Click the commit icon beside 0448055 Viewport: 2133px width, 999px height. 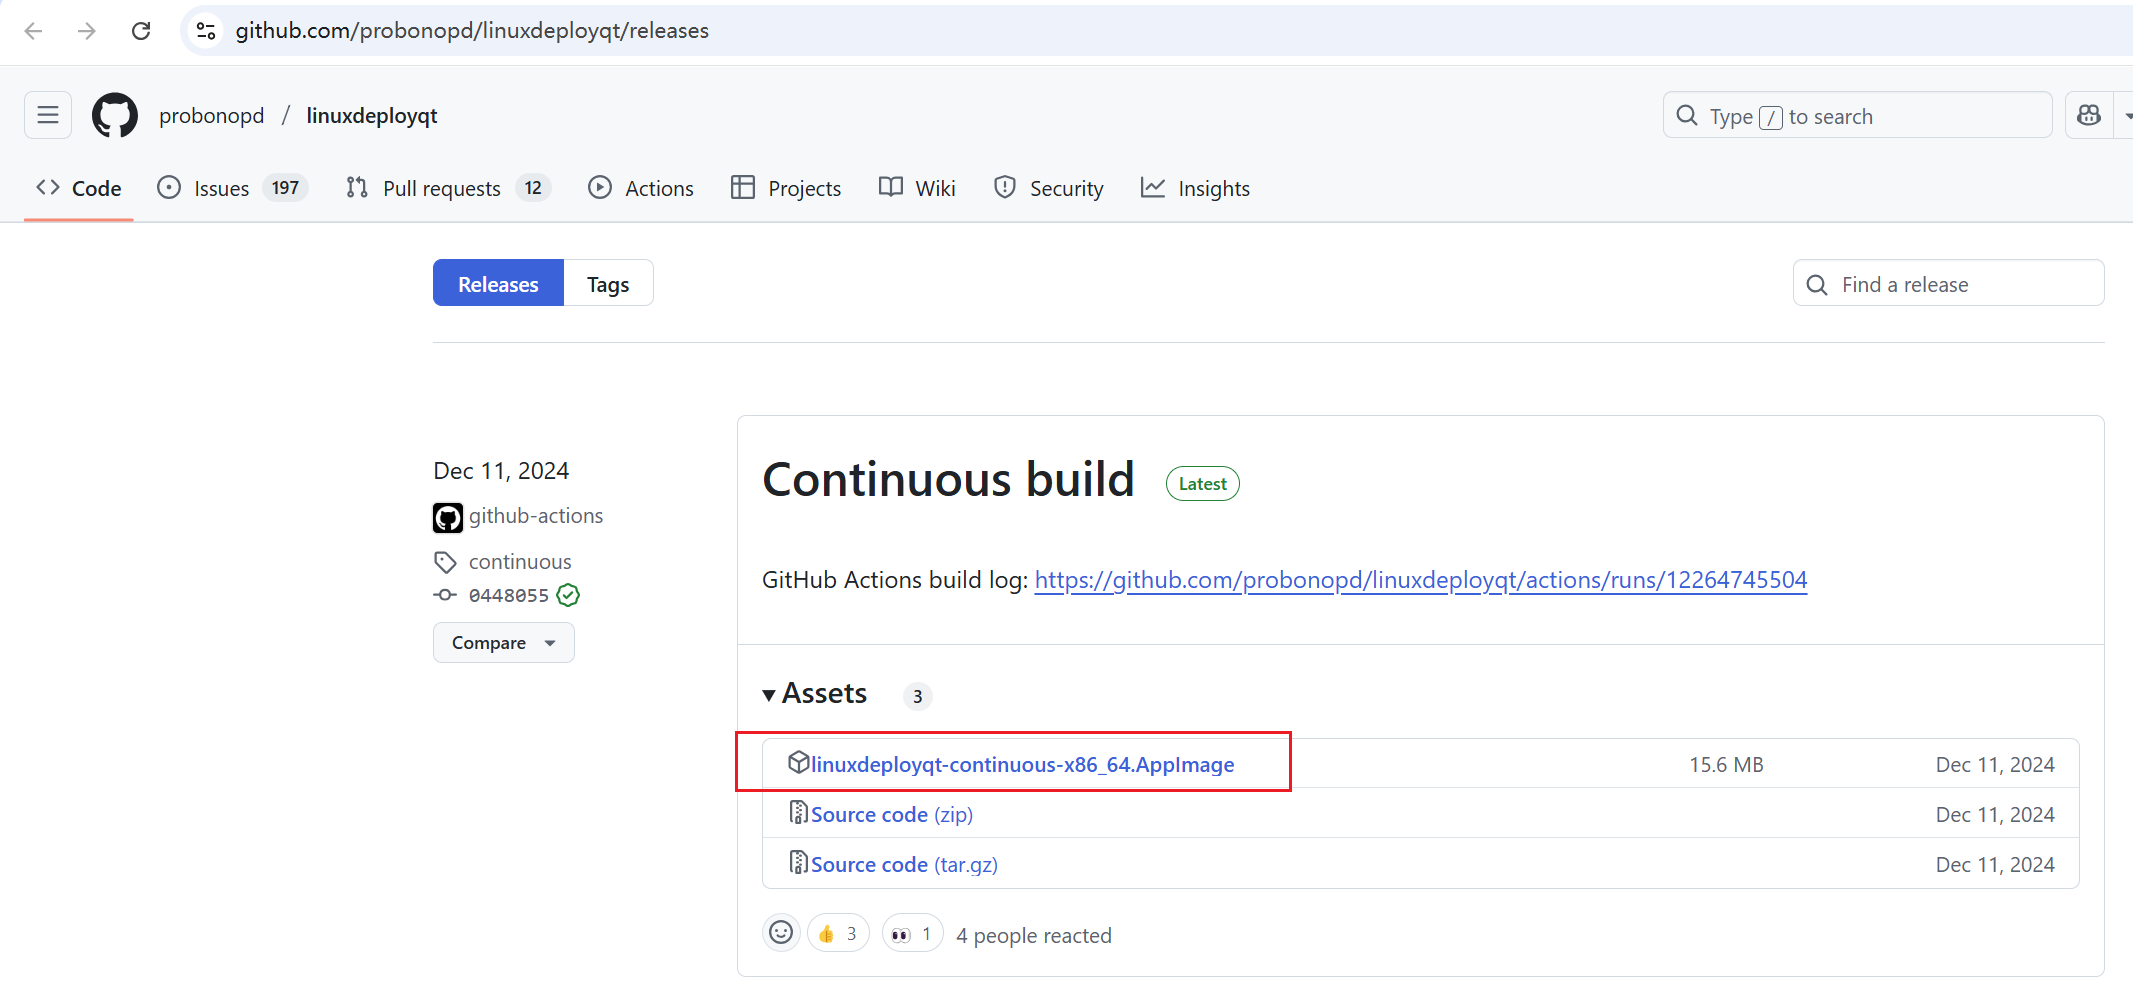click(x=445, y=595)
